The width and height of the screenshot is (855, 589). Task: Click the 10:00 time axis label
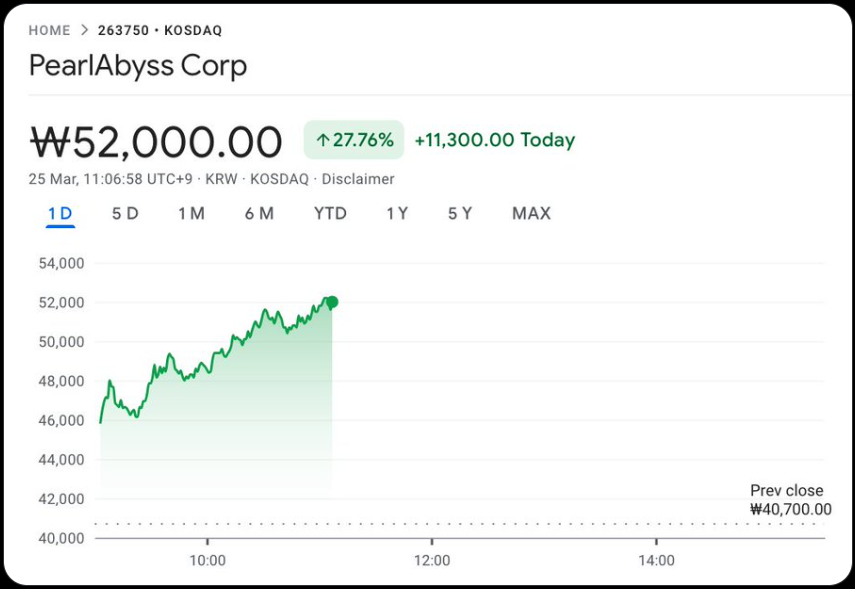click(207, 560)
